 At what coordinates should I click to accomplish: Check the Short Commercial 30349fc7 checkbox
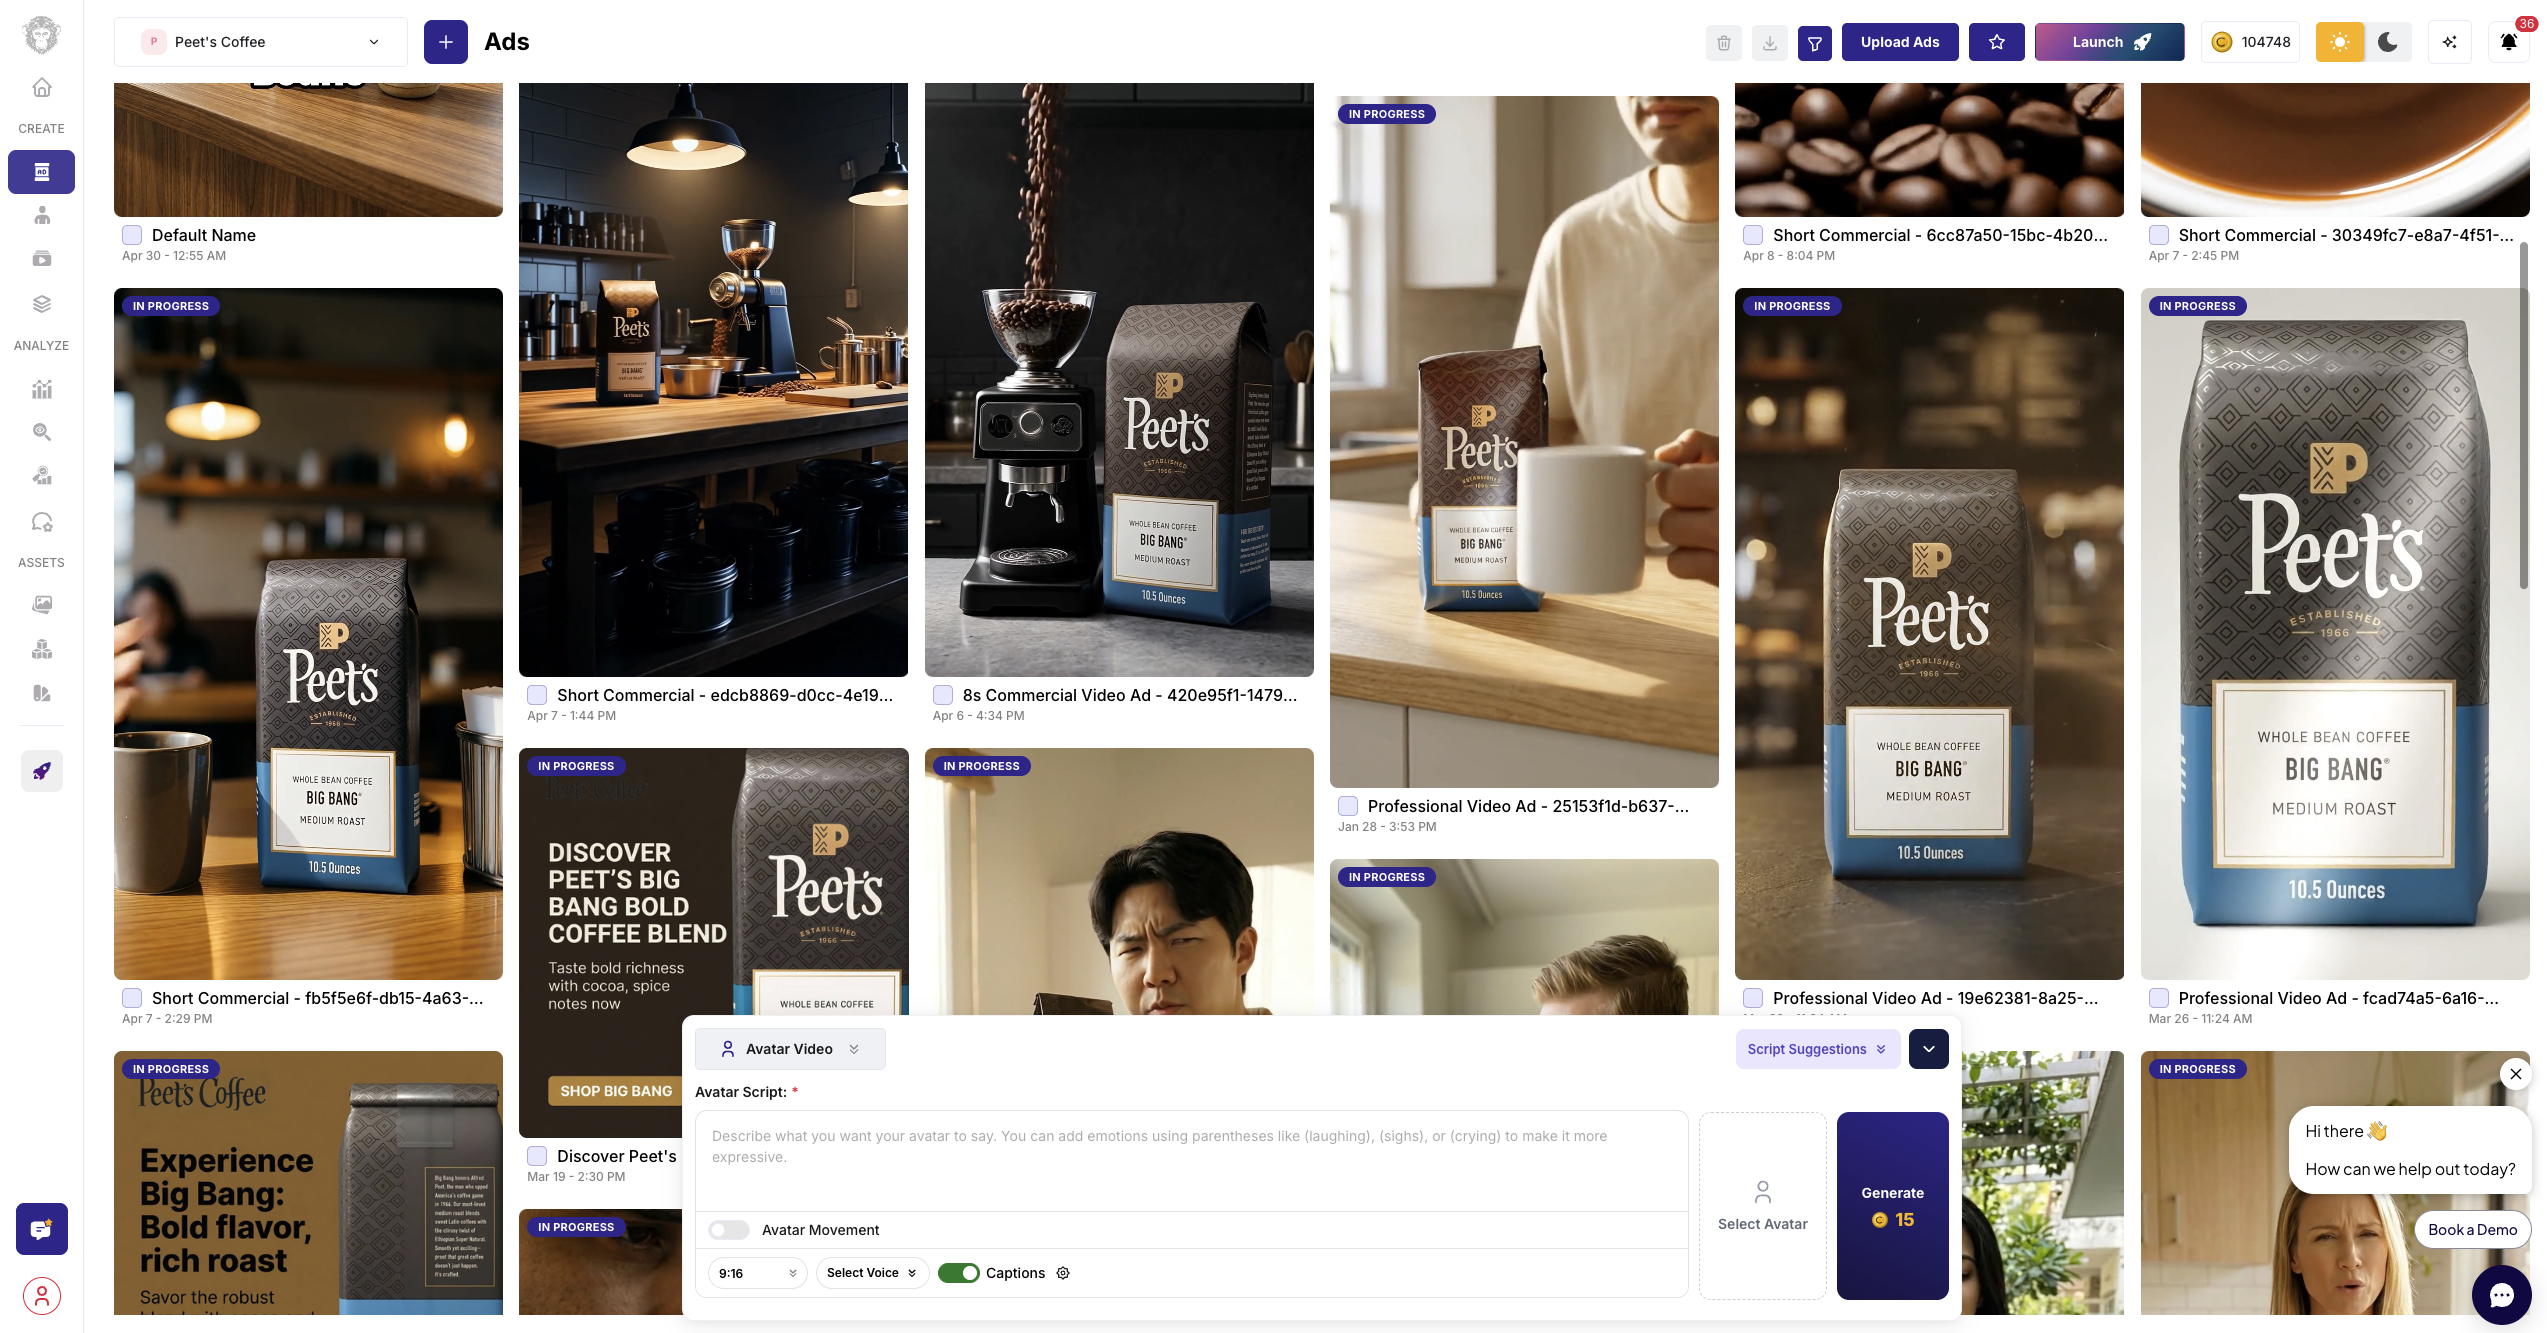click(2159, 235)
